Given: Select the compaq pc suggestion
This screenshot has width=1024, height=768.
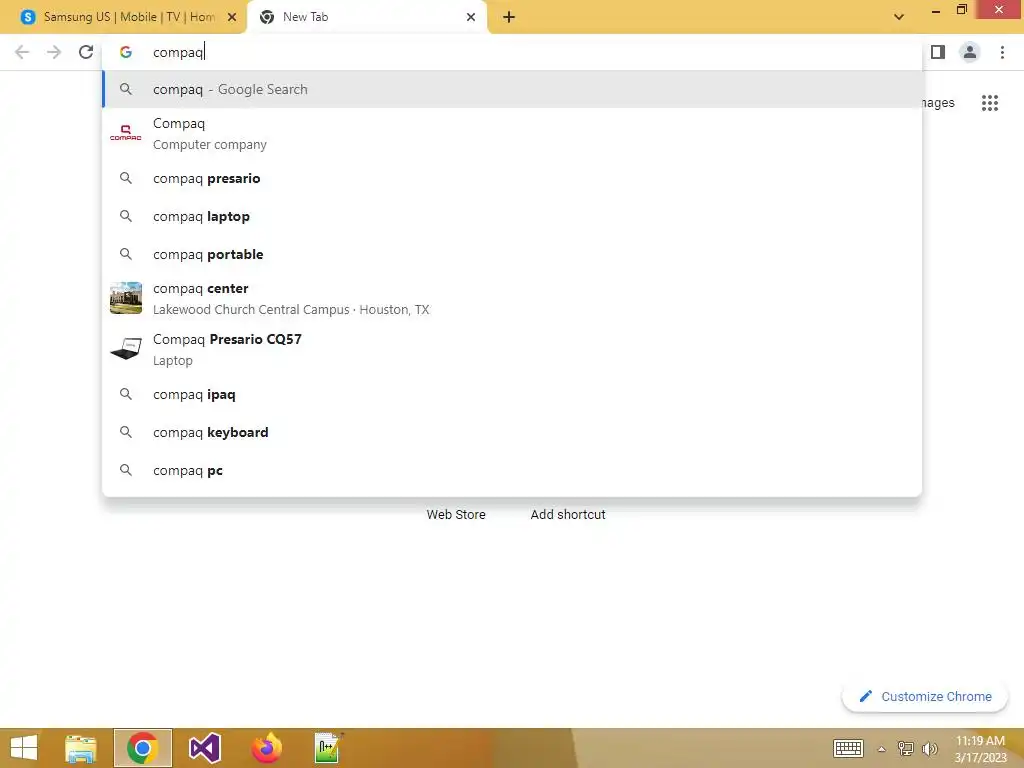Looking at the screenshot, I should click(512, 470).
